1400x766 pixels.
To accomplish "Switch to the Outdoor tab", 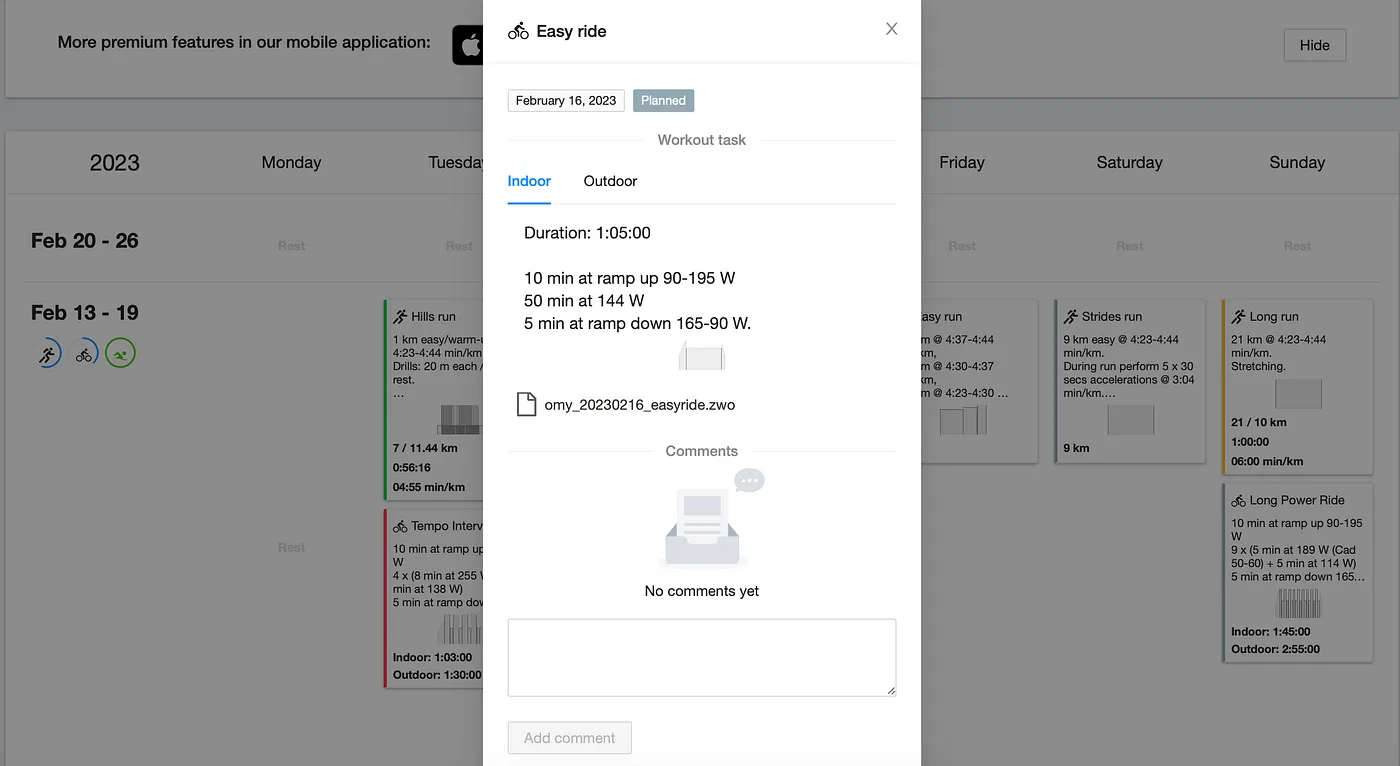I will click(610, 181).
